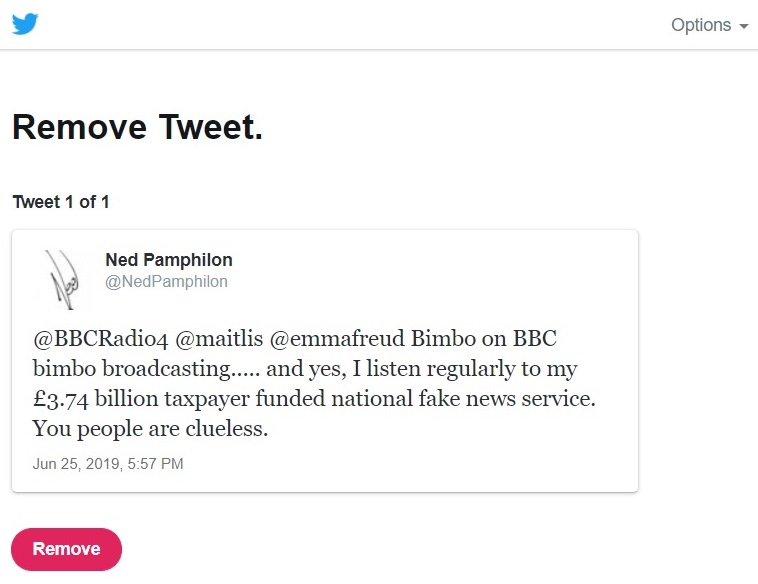This screenshot has width=758, height=584.
Task: Click the word 'Options' in the header
Action: [x=701, y=25]
